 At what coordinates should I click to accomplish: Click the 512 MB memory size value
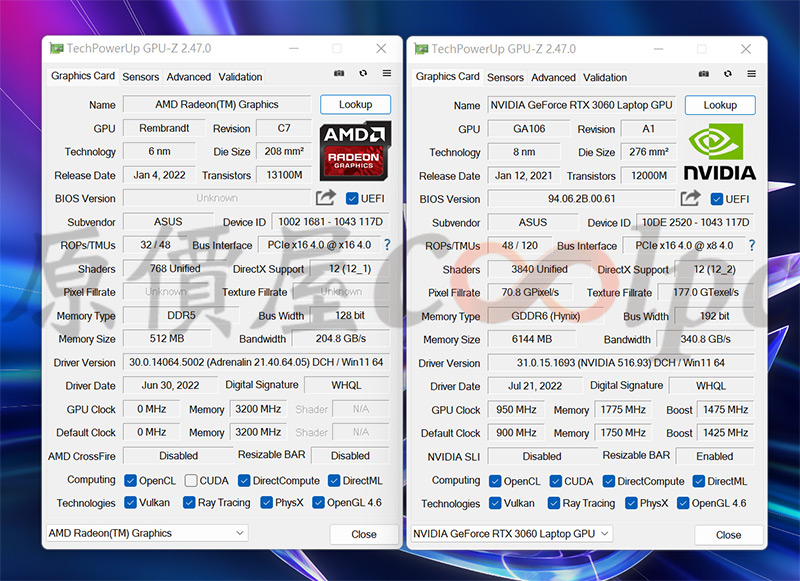click(167, 339)
